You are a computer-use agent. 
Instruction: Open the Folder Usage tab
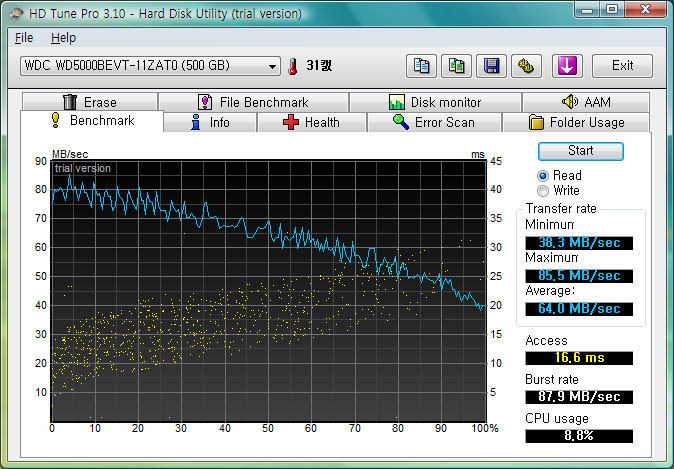click(574, 122)
